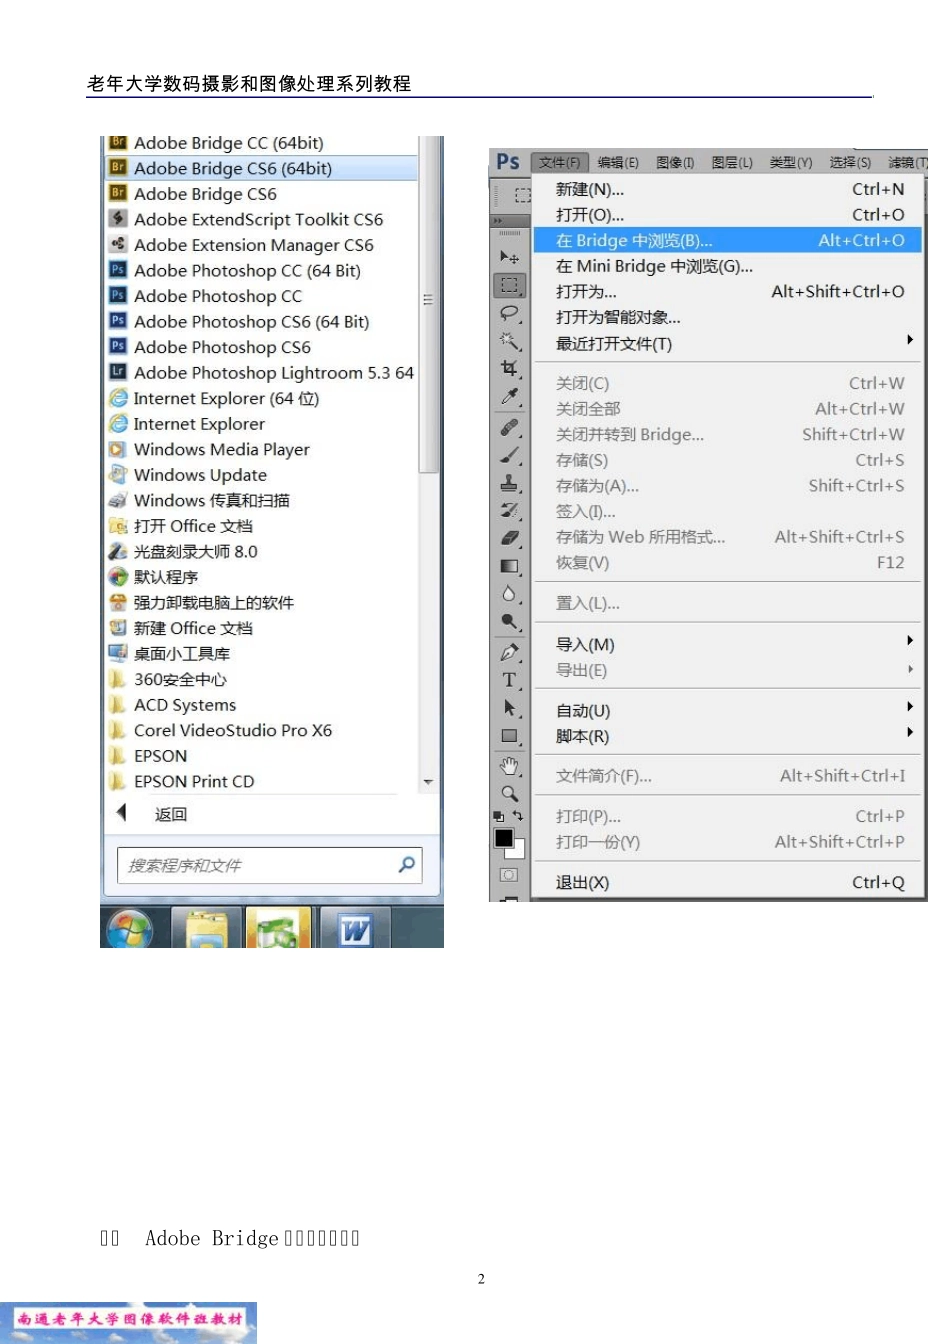Expand the Photoshop toolbar double-arrow
Viewport: 950px width, 1344px height.
(499, 221)
